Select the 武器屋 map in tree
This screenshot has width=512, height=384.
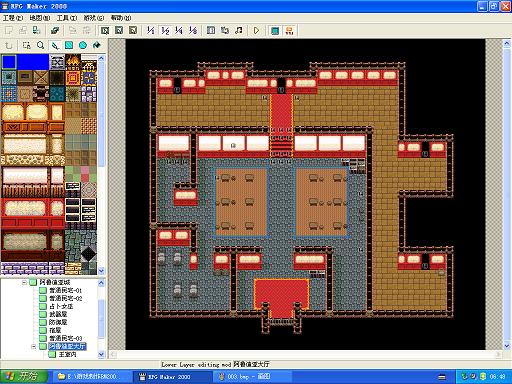click(58, 314)
